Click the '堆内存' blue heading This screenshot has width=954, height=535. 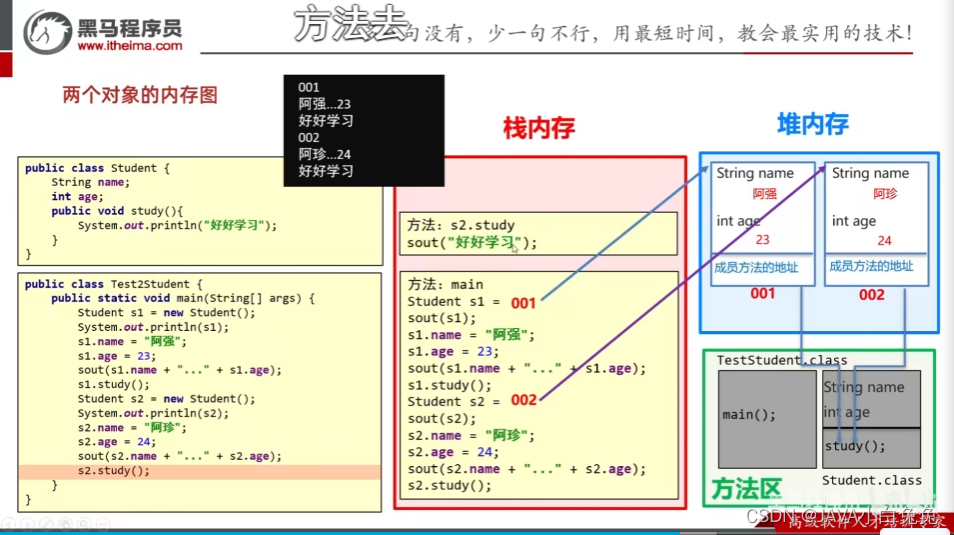[x=813, y=124]
